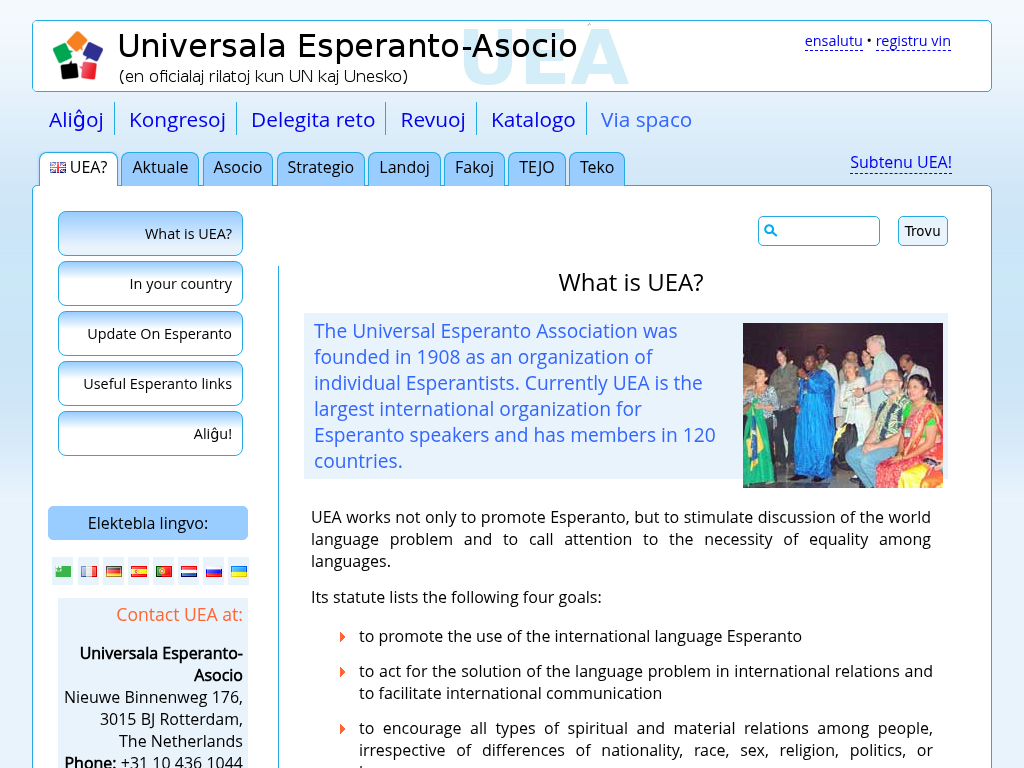The width and height of the screenshot is (1024, 768).
Task: Choose the German flag language option
Action: click(x=114, y=571)
